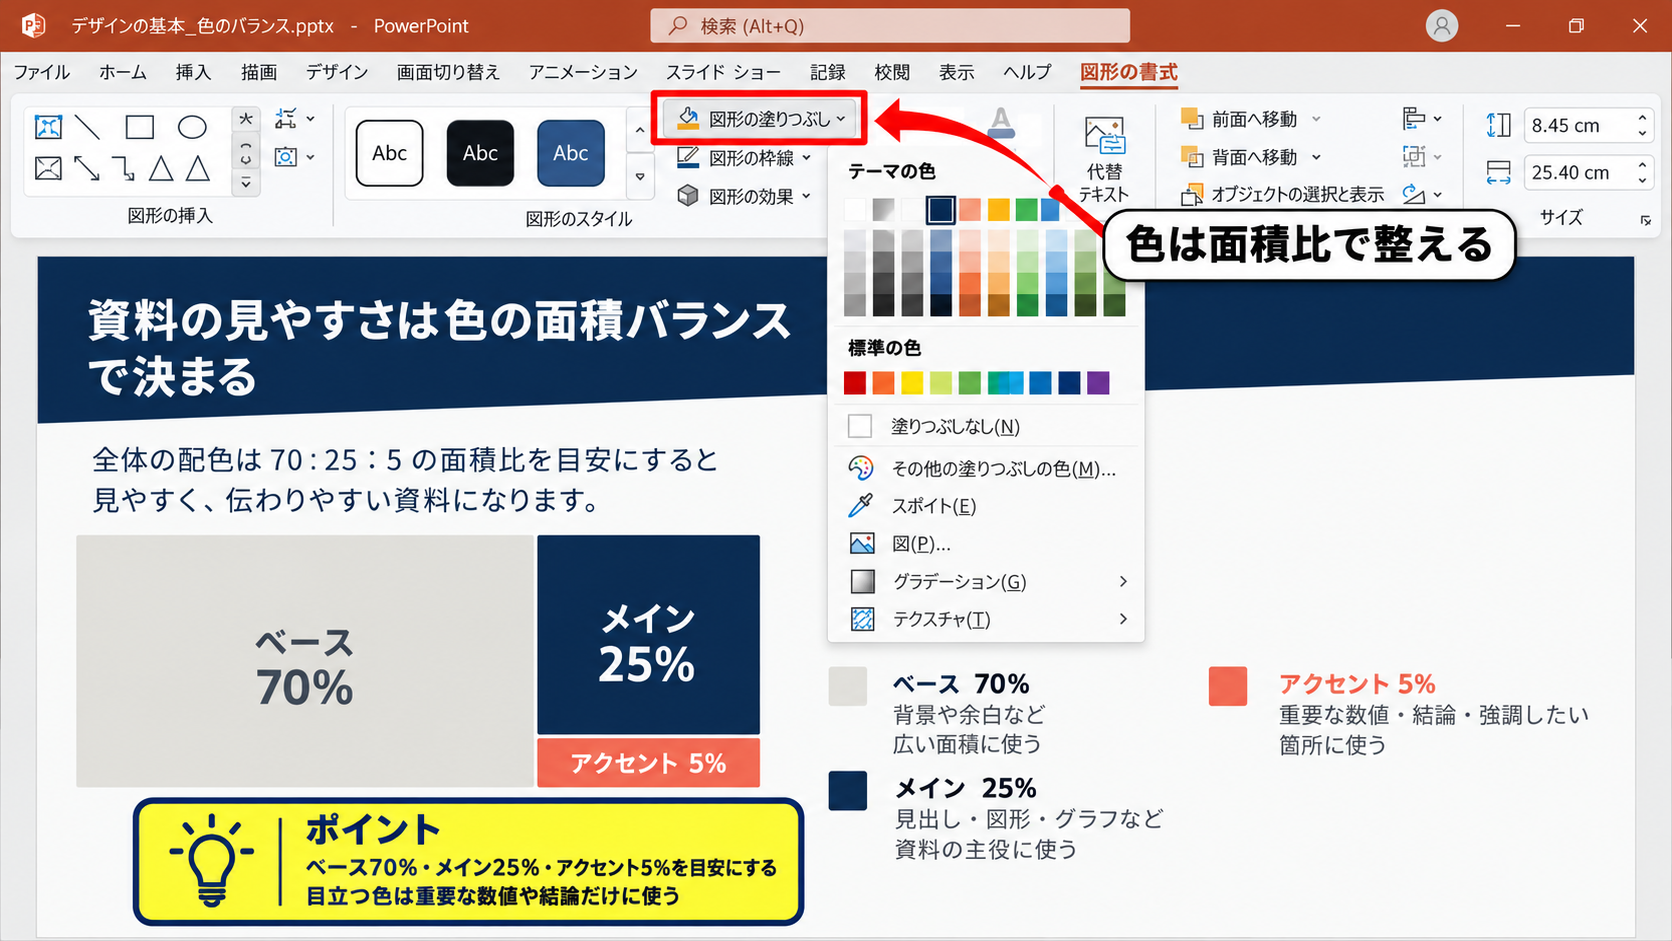Viewport: 1672px width, 941px height.
Task: Apply blue filled Abc shape style
Action: [570, 153]
